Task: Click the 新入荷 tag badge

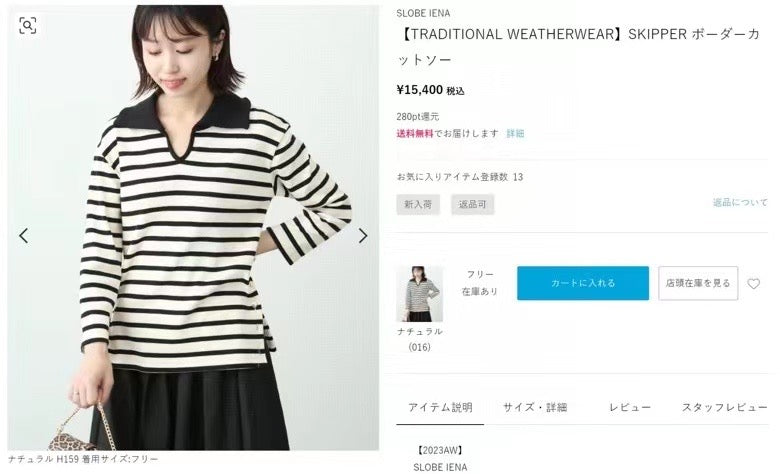Action: pyautogui.click(x=418, y=204)
